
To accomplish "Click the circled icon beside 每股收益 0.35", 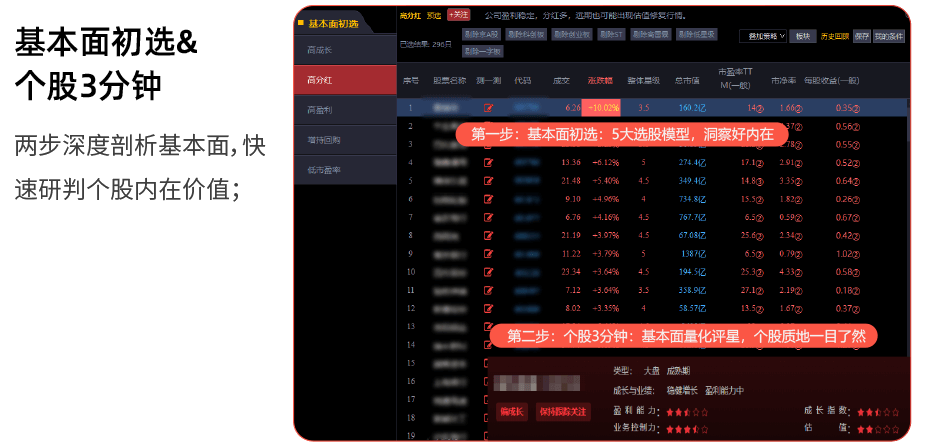I will [856, 108].
